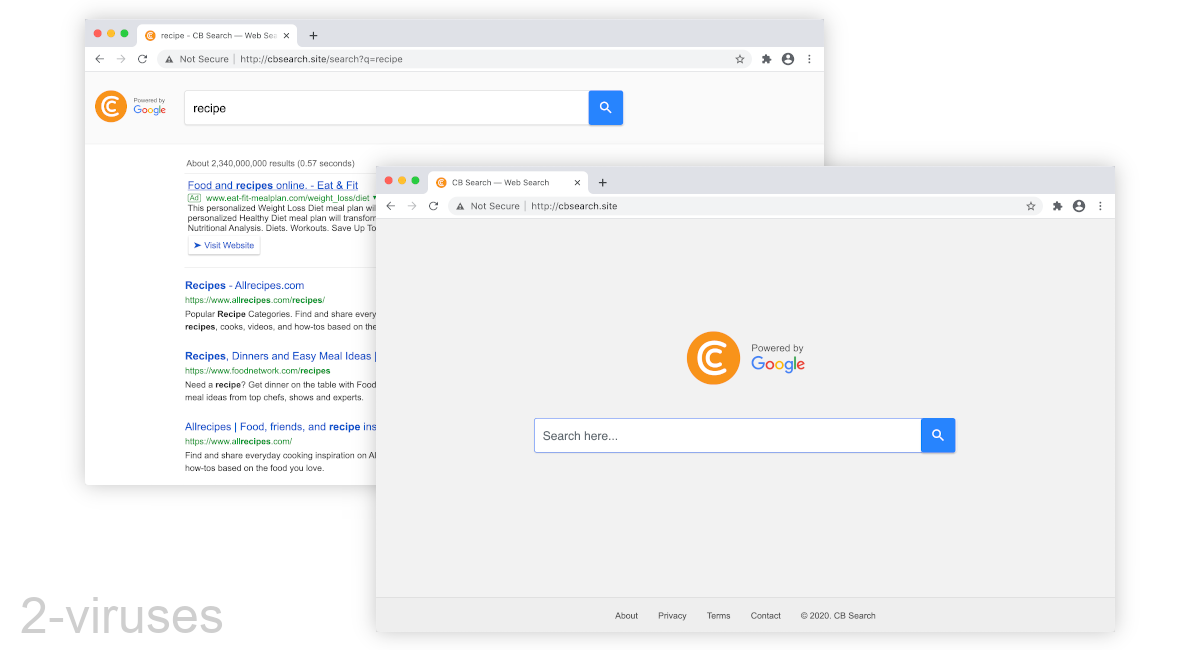Click the Contact link in the footer
Image resolution: width=1200 pixels, height=650 pixels.
pyautogui.click(x=765, y=615)
